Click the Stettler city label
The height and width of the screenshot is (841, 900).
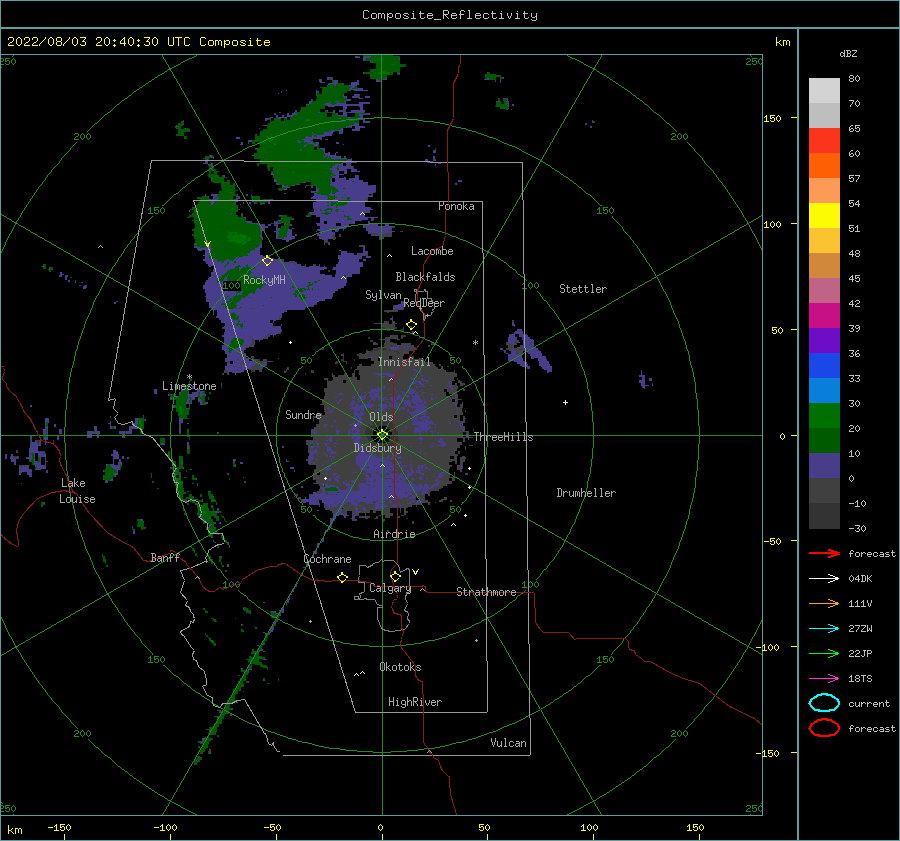[x=583, y=289]
